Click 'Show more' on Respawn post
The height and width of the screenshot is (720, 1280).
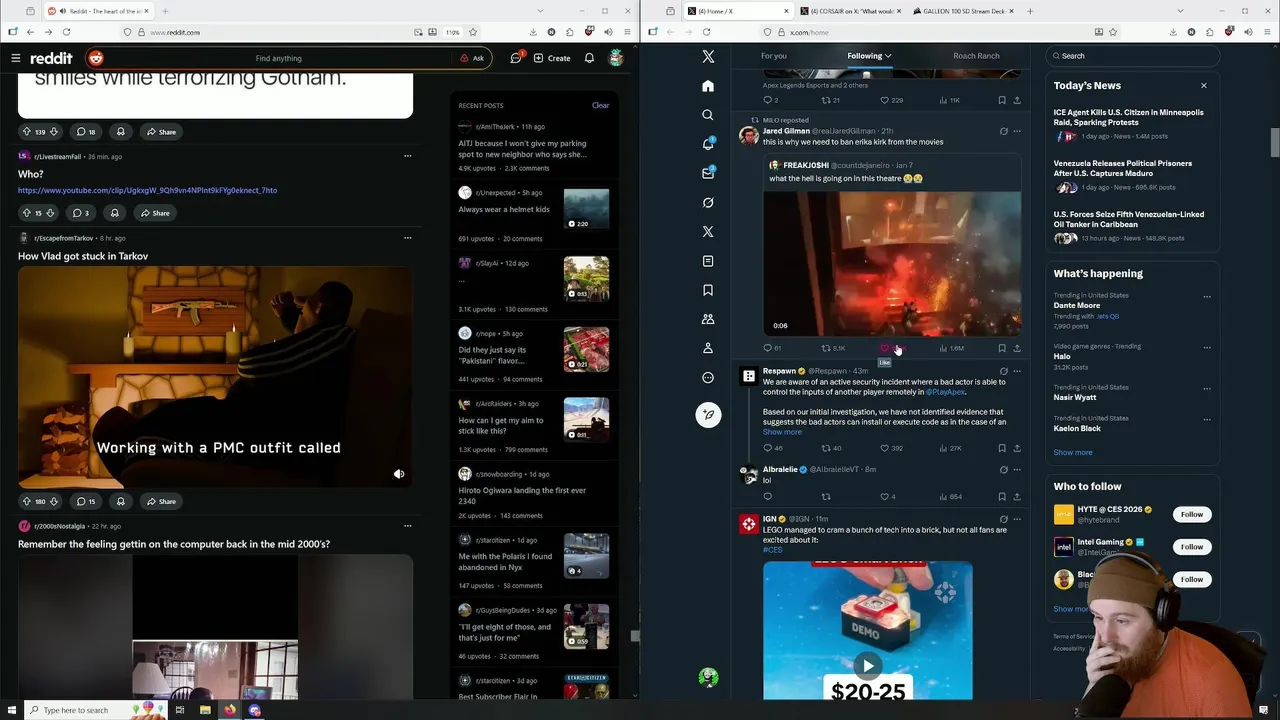click(x=782, y=432)
